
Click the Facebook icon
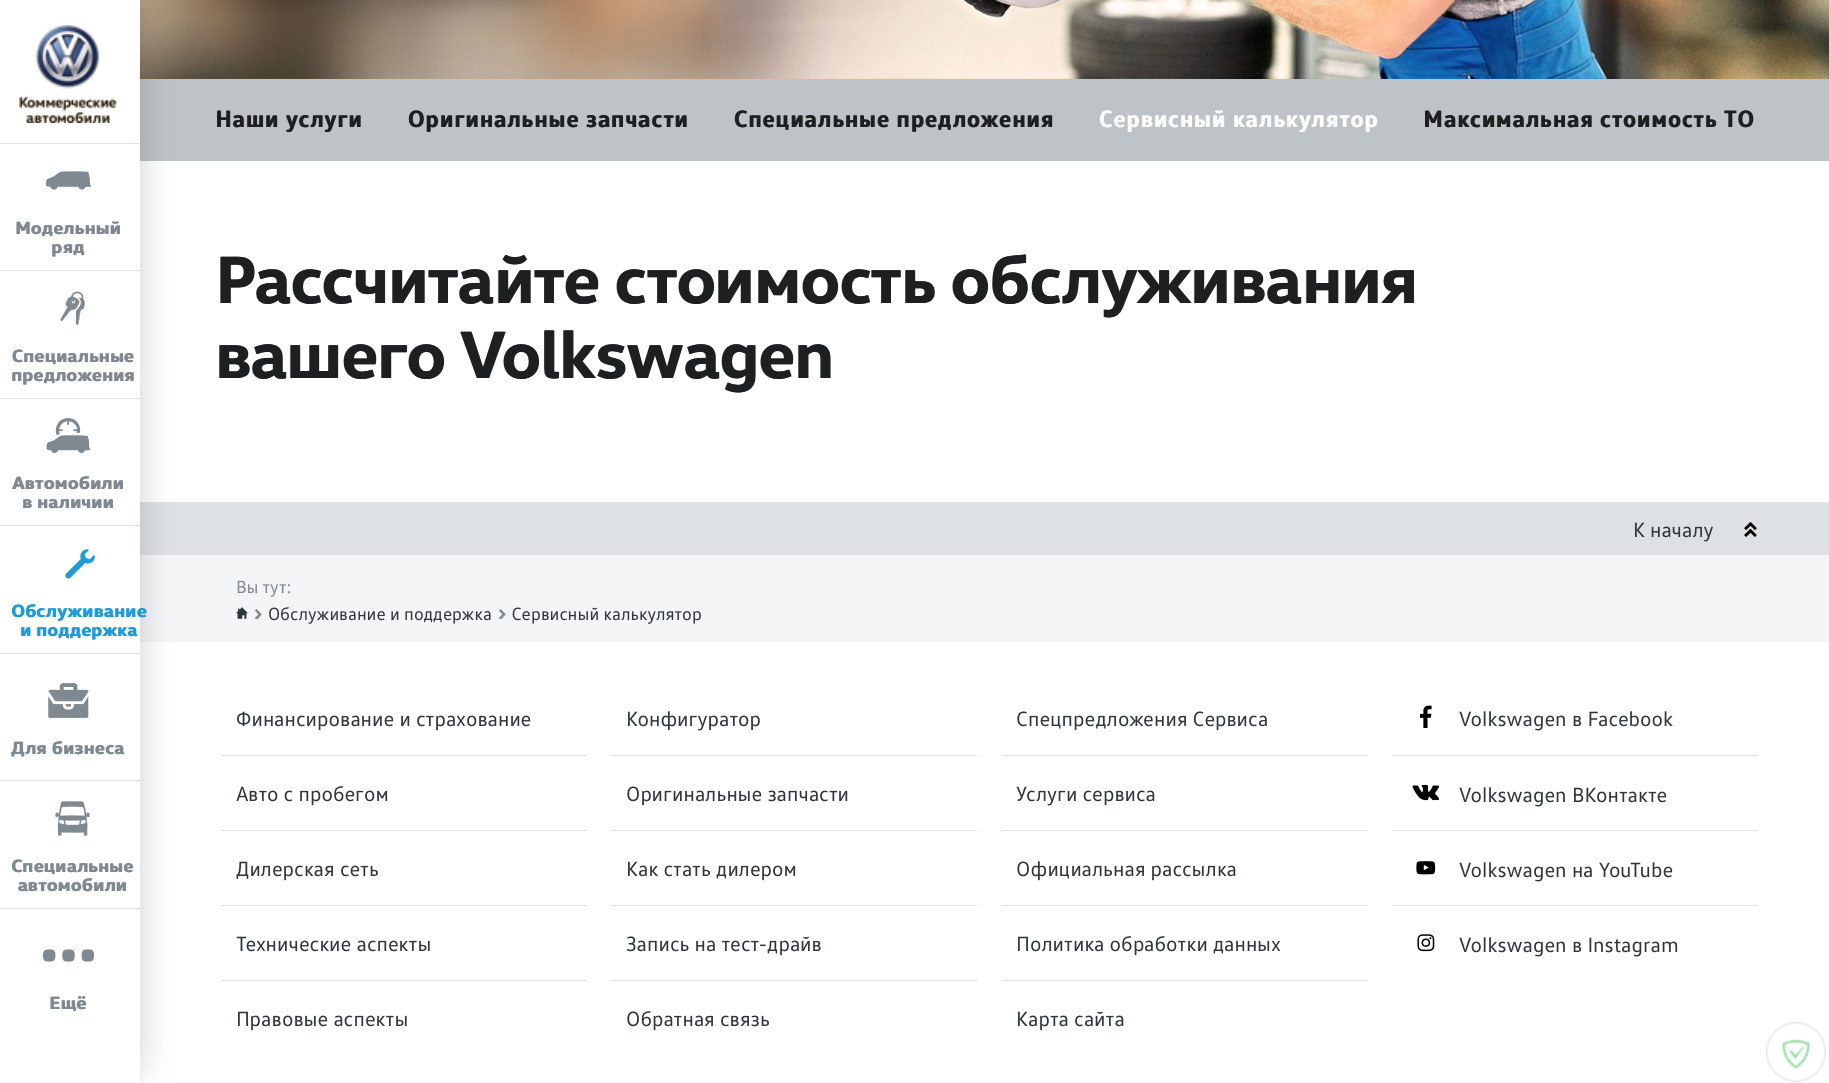1426,717
